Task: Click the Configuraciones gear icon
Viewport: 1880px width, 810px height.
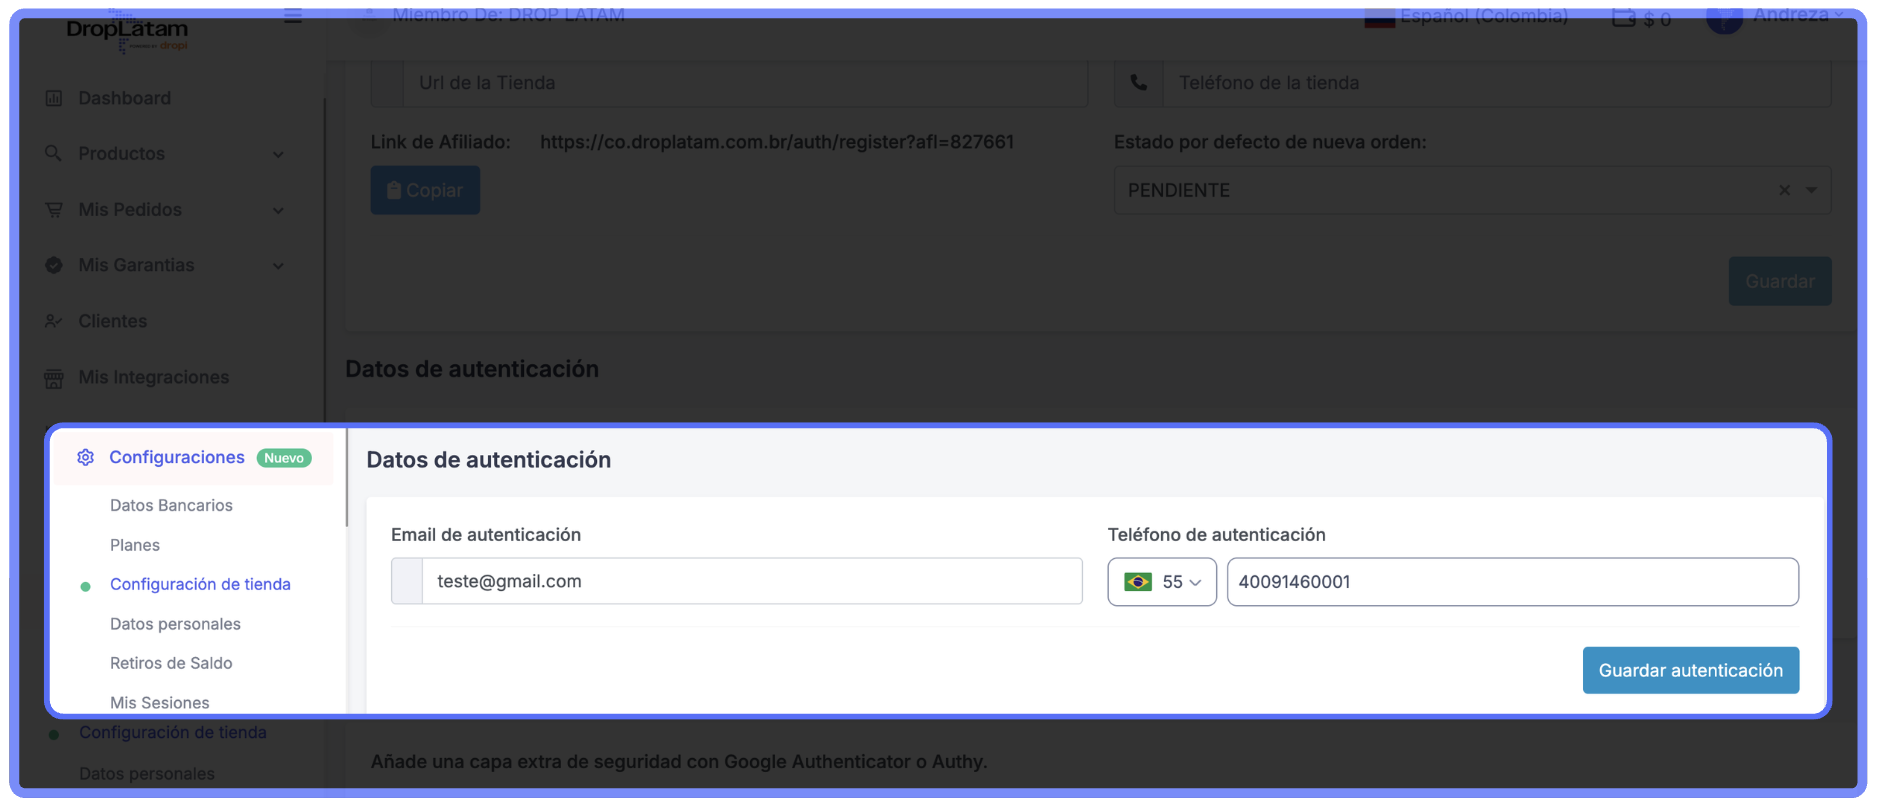Action: click(86, 457)
